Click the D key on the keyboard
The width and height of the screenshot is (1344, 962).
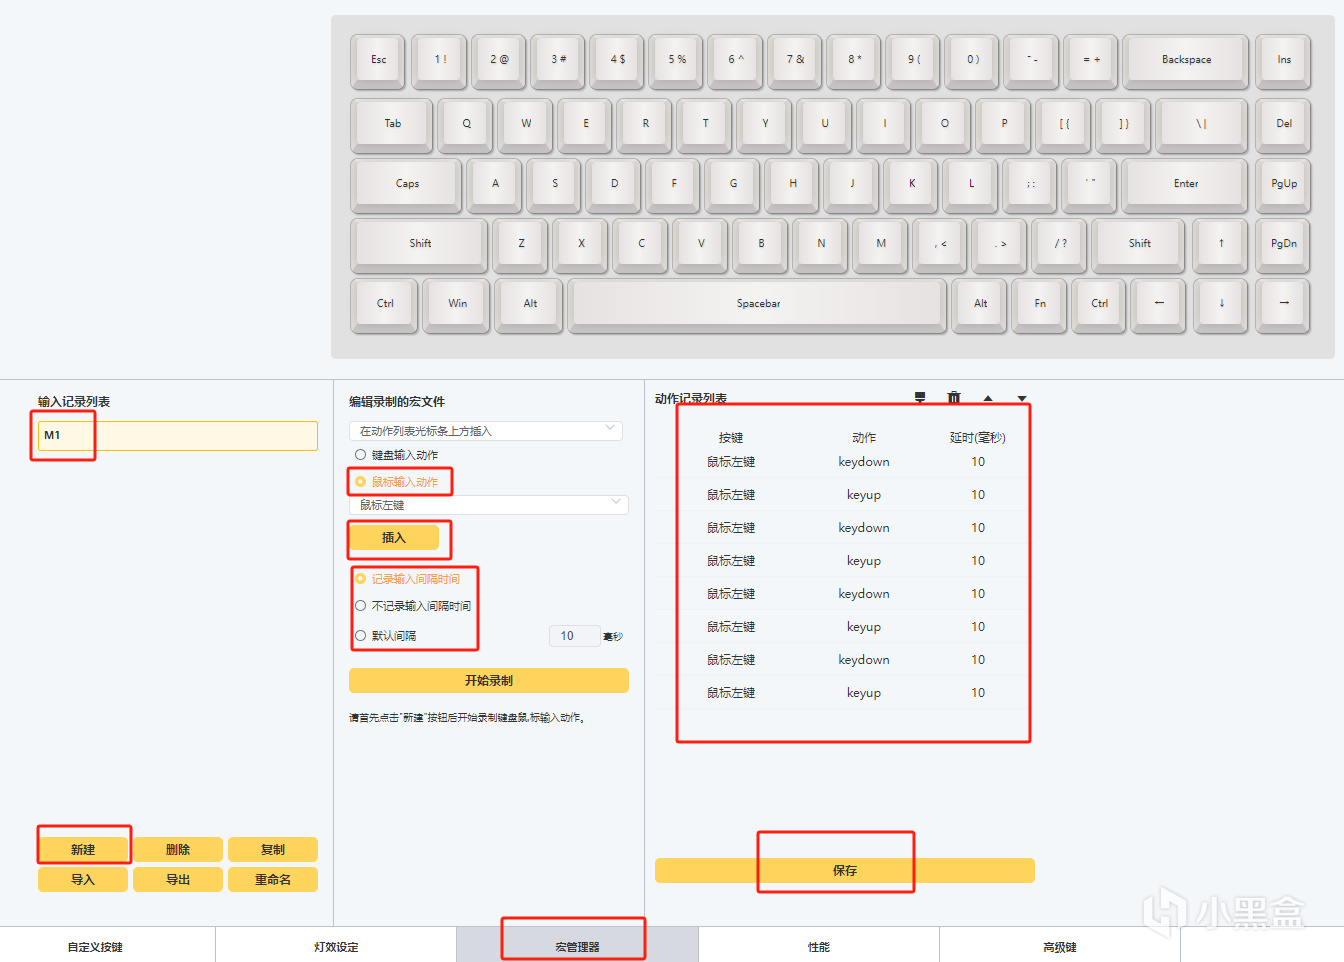pos(614,184)
